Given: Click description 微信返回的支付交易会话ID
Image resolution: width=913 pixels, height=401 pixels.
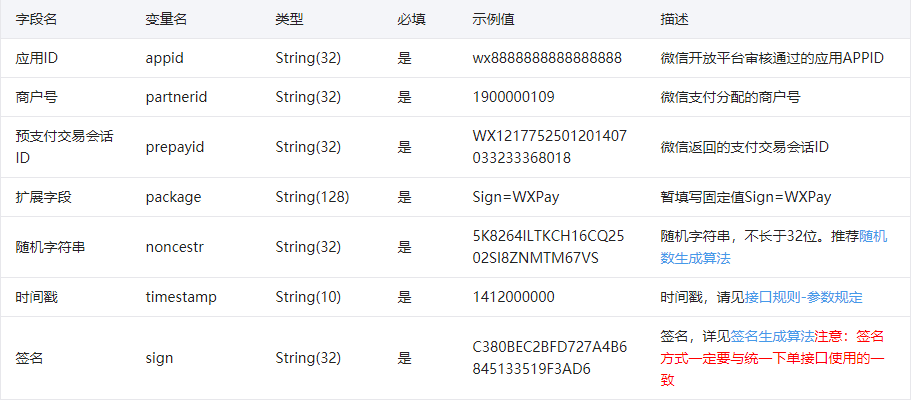Looking at the screenshot, I should pos(744,147).
